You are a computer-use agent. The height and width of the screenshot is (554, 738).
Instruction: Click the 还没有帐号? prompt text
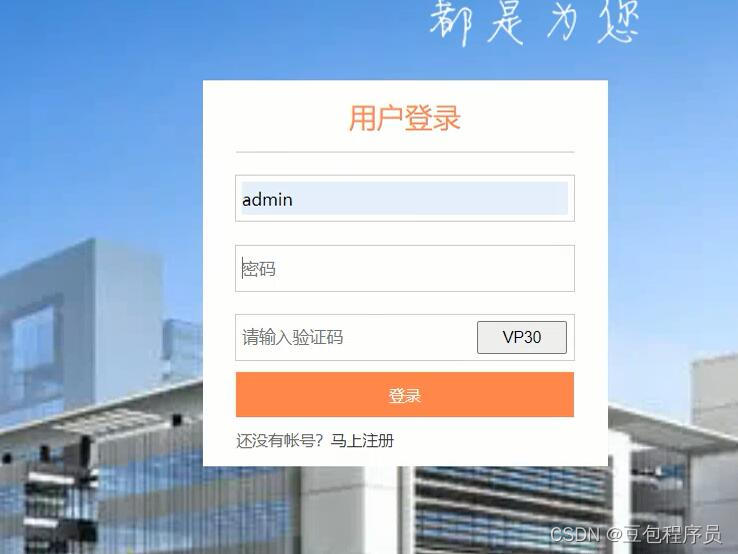pos(280,441)
